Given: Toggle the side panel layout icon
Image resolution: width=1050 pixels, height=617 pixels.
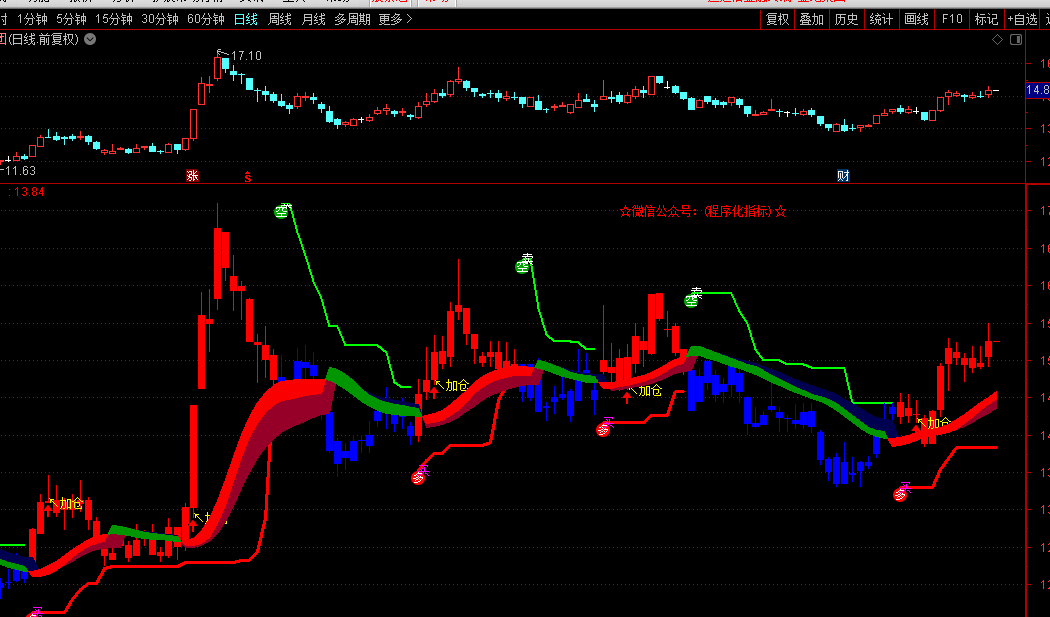Looking at the screenshot, I should pos(1016,39).
